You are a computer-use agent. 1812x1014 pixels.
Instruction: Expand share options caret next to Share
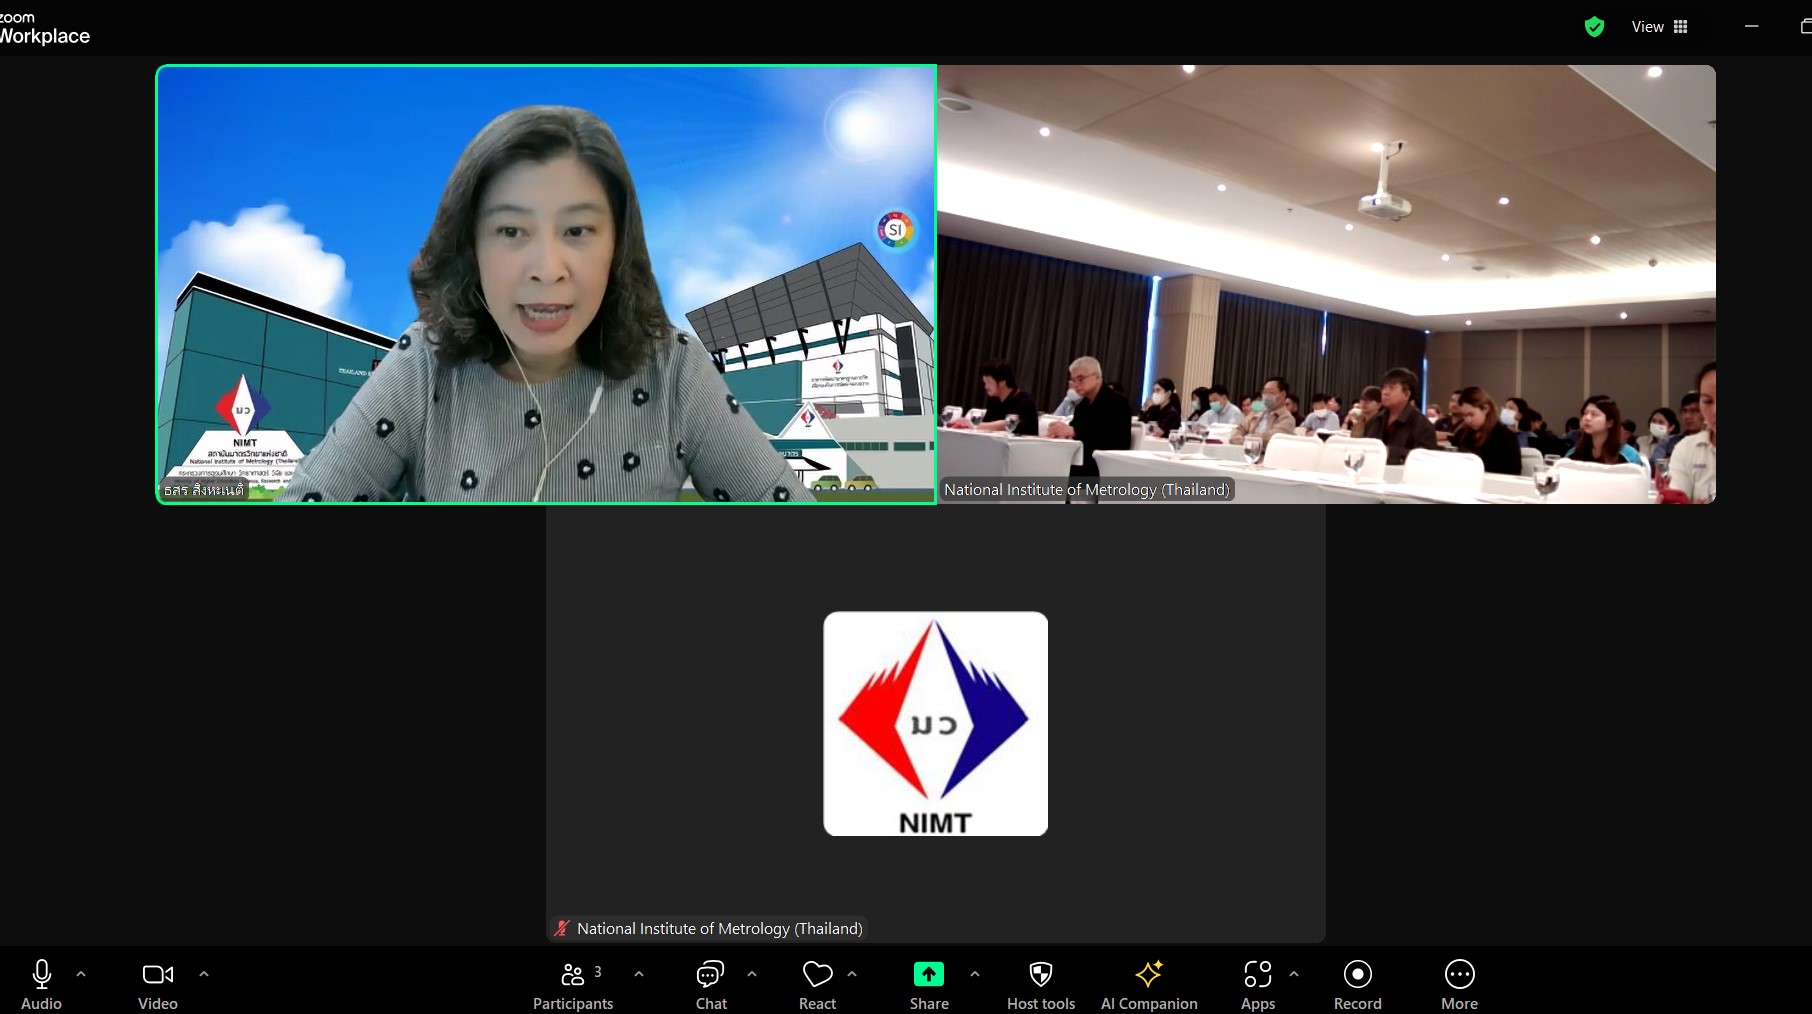pos(975,973)
